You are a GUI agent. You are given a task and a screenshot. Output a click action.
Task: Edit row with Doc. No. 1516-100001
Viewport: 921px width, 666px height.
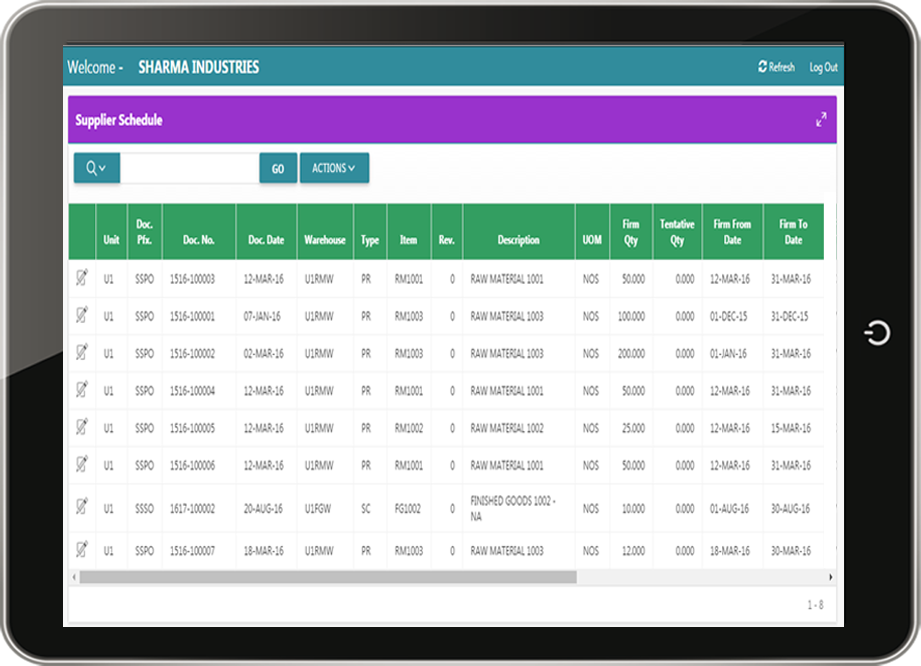pyautogui.click(x=82, y=315)
